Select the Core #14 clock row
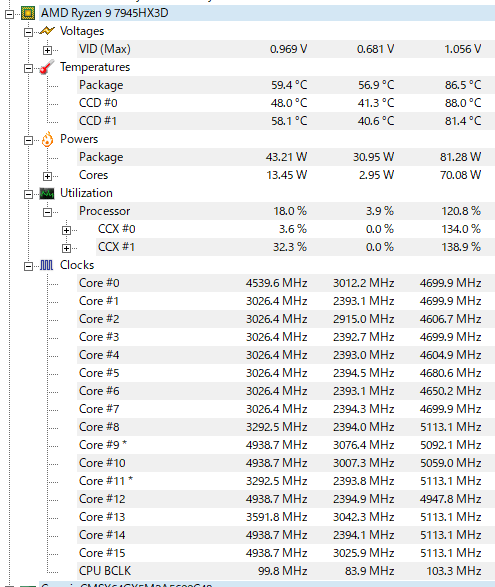Image resolution: width=495 pixels, height=587 pixels. click(x=286, y=535)
